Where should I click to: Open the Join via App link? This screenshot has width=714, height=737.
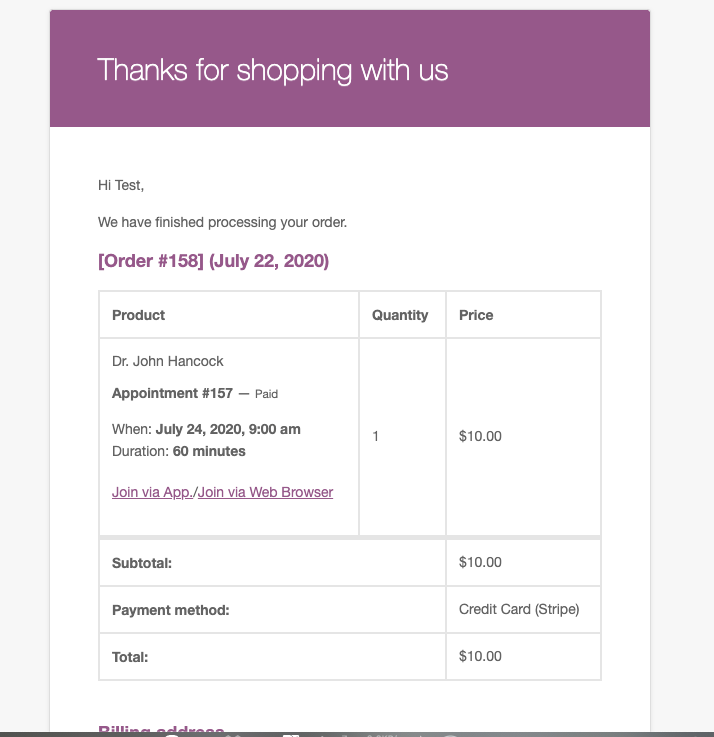(152, 492)
